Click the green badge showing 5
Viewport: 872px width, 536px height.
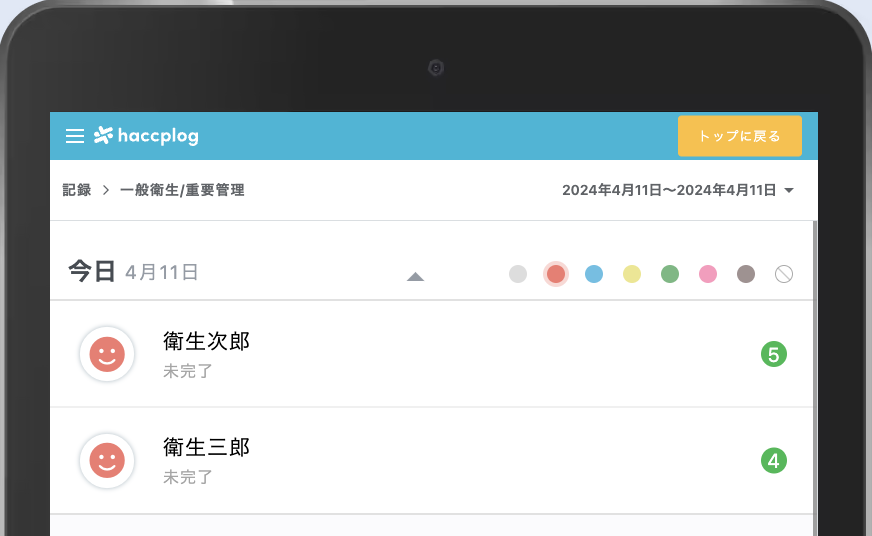click(x=773, y=354)
